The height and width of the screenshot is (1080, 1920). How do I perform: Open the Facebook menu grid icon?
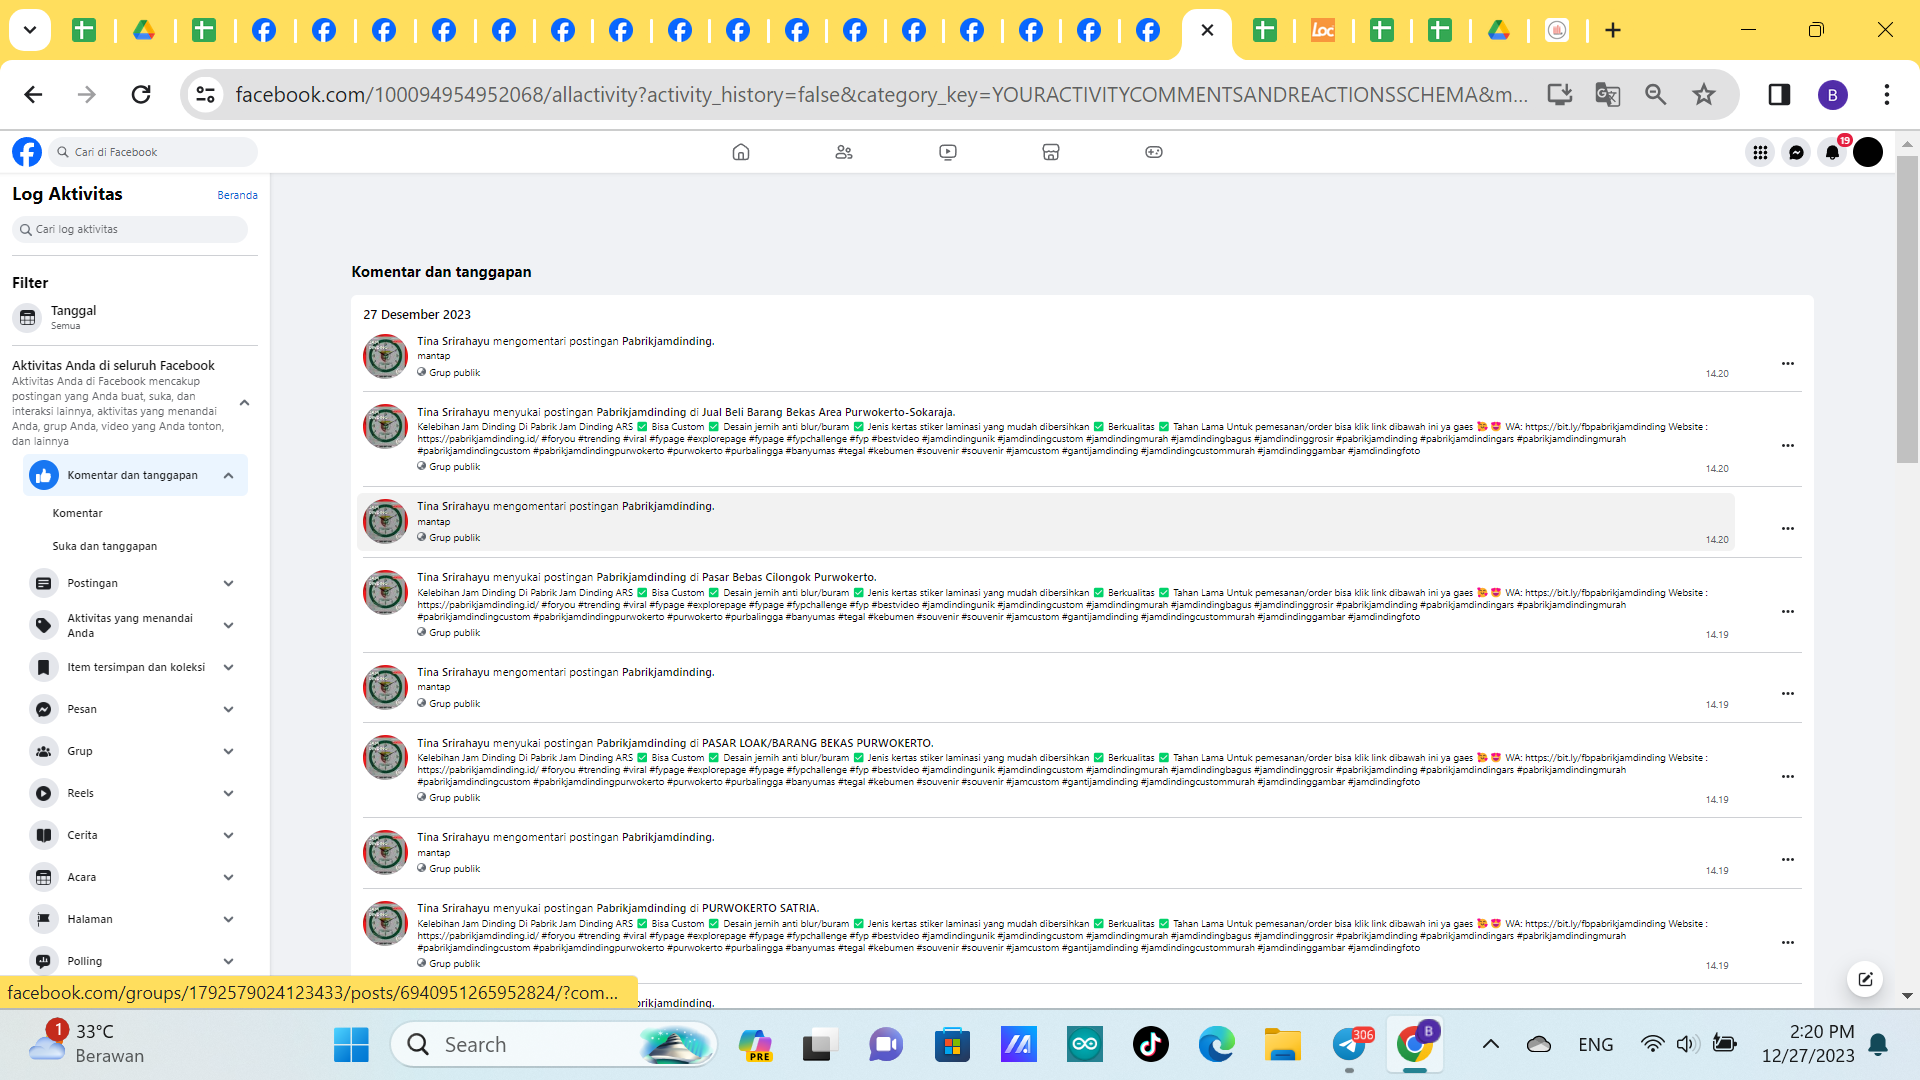coord(1760,152)
